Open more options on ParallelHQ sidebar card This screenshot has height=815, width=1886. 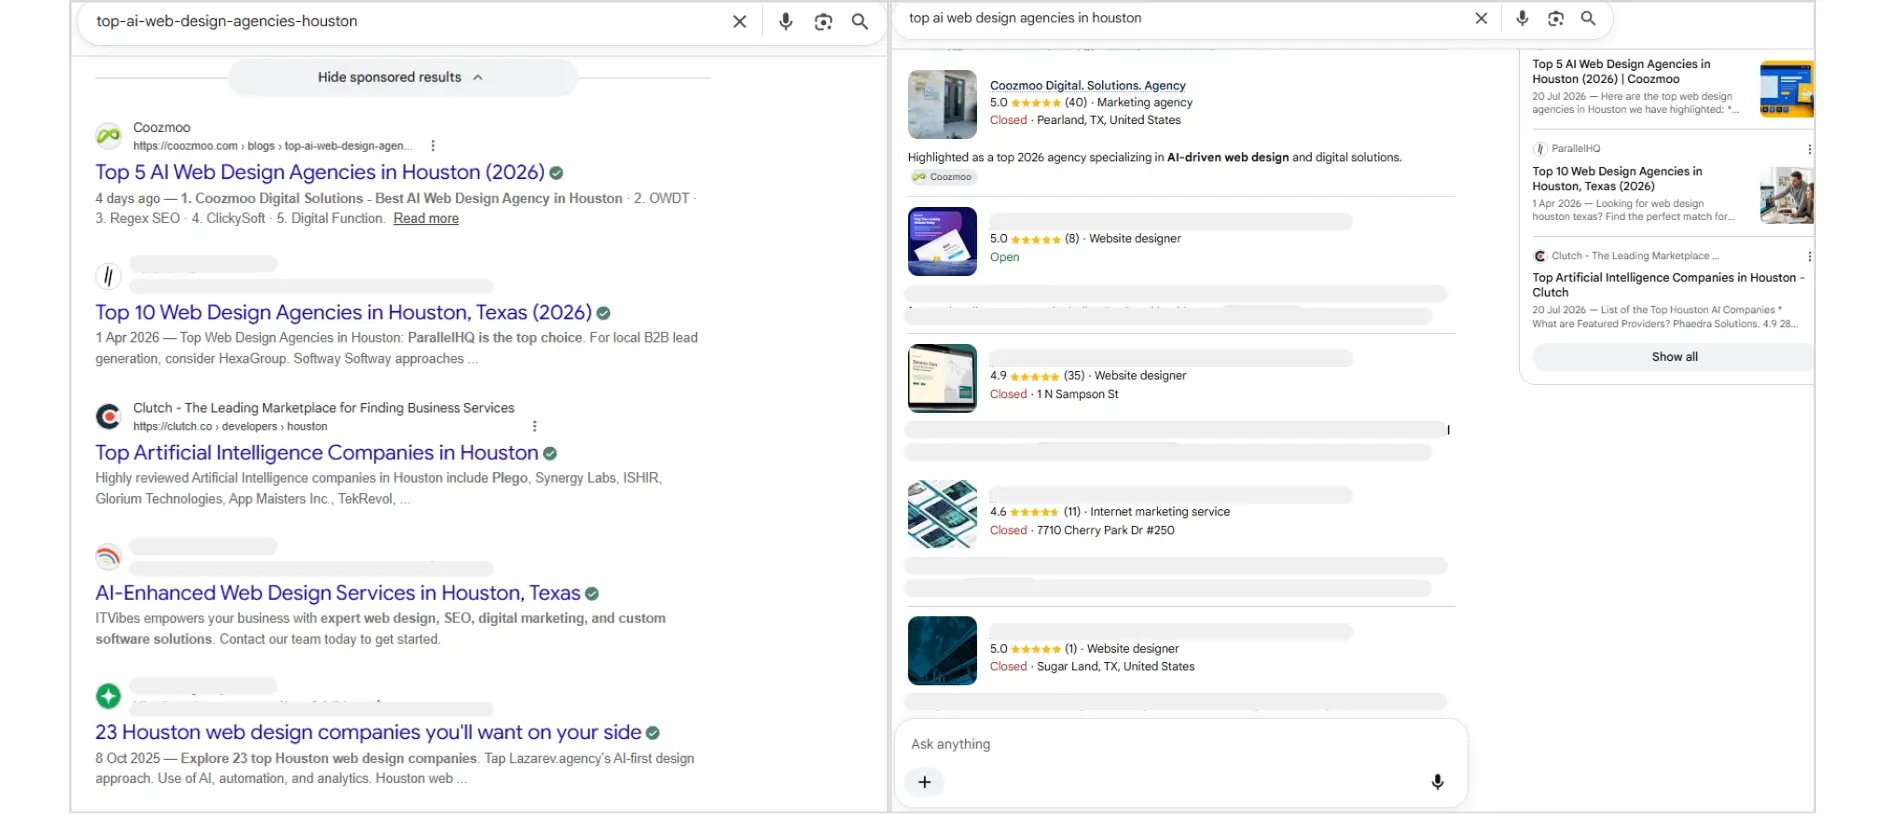pos(1809,149)
